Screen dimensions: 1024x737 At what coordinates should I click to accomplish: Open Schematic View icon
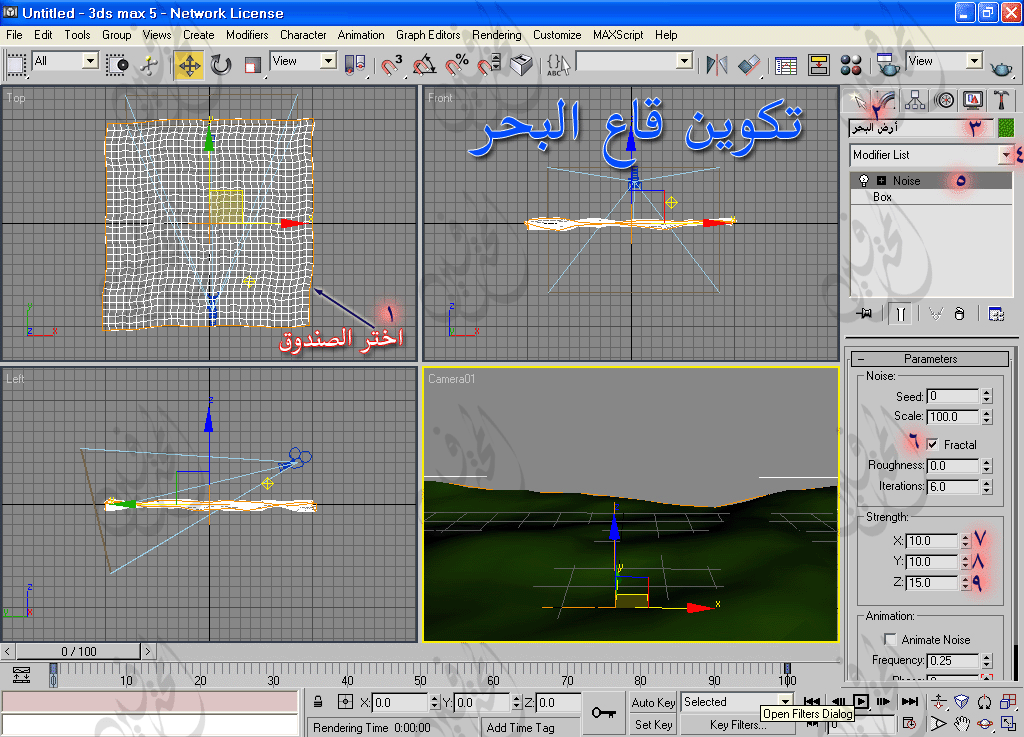pyautogui.click(x=818, y=65)
